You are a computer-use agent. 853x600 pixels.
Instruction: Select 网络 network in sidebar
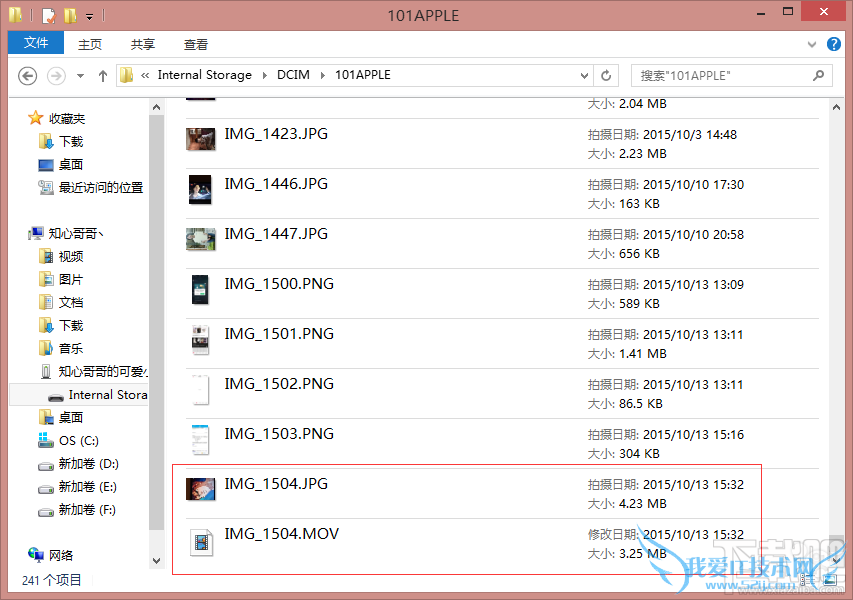pos(51,555)
